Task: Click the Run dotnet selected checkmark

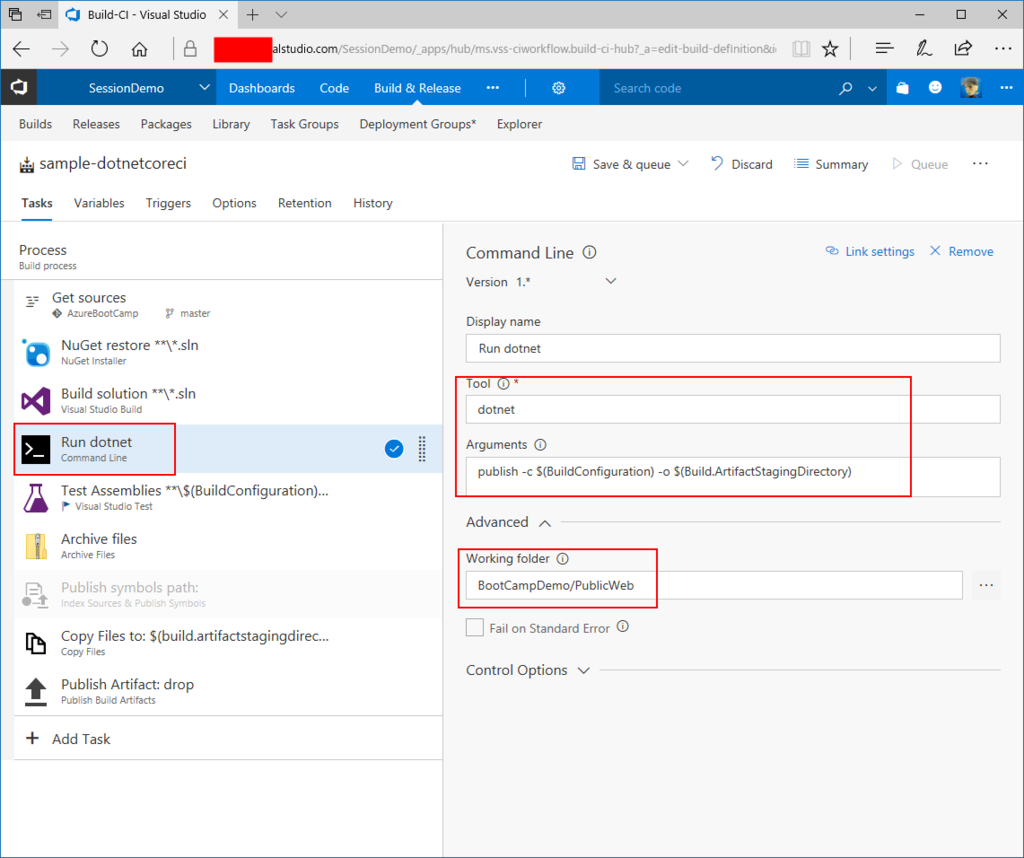Action: pyautogui.click(x=394, y=449)
